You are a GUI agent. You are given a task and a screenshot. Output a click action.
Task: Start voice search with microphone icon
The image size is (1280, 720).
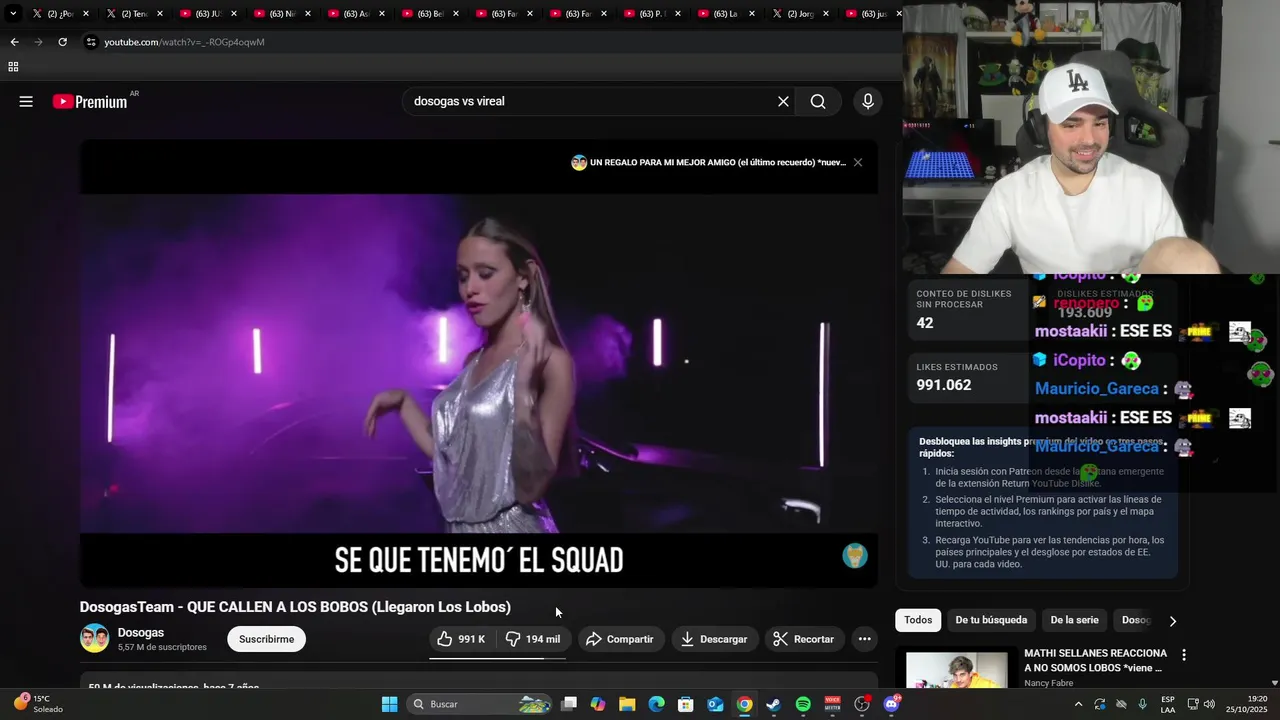pyautogui.click(x=867, y=101)
